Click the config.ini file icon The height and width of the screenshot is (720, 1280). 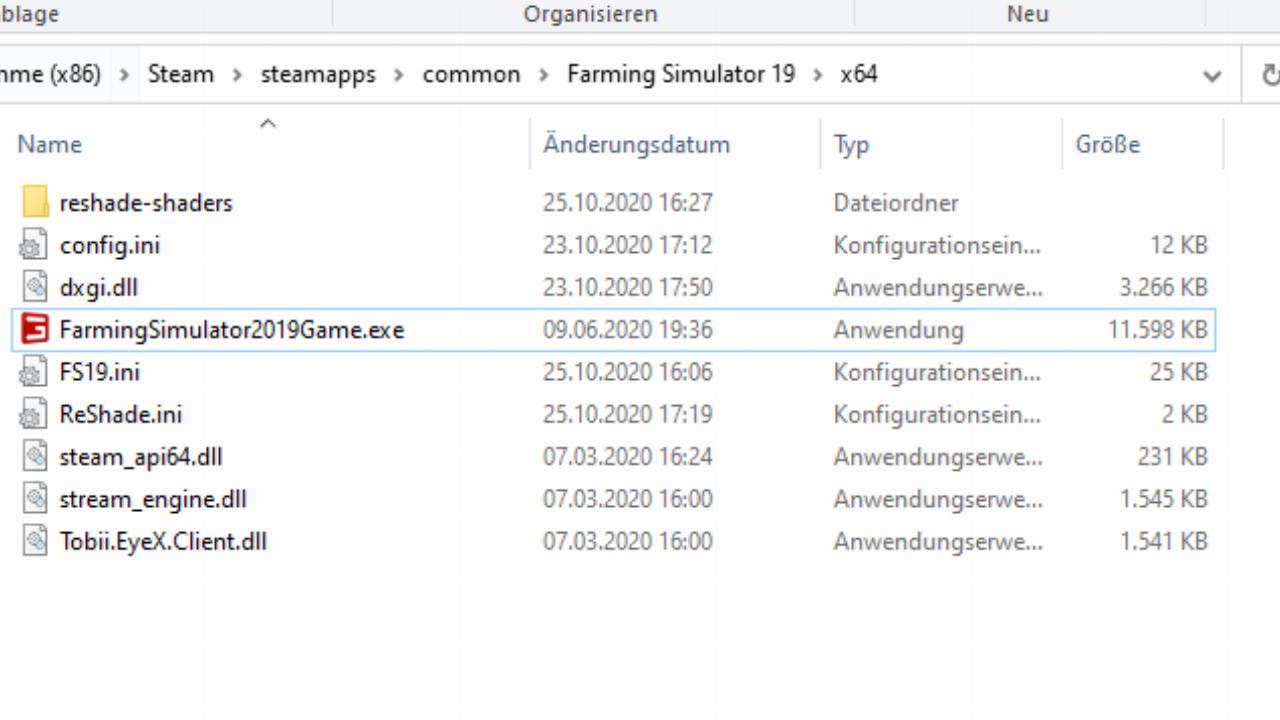(35, 245)
